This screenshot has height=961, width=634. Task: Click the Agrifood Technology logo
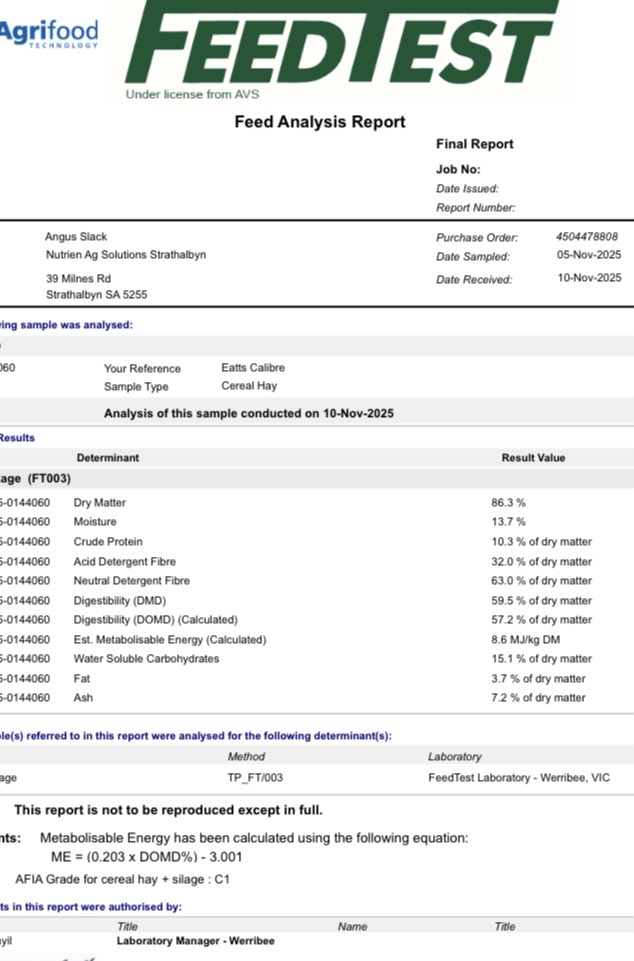[x=50, y=33]
